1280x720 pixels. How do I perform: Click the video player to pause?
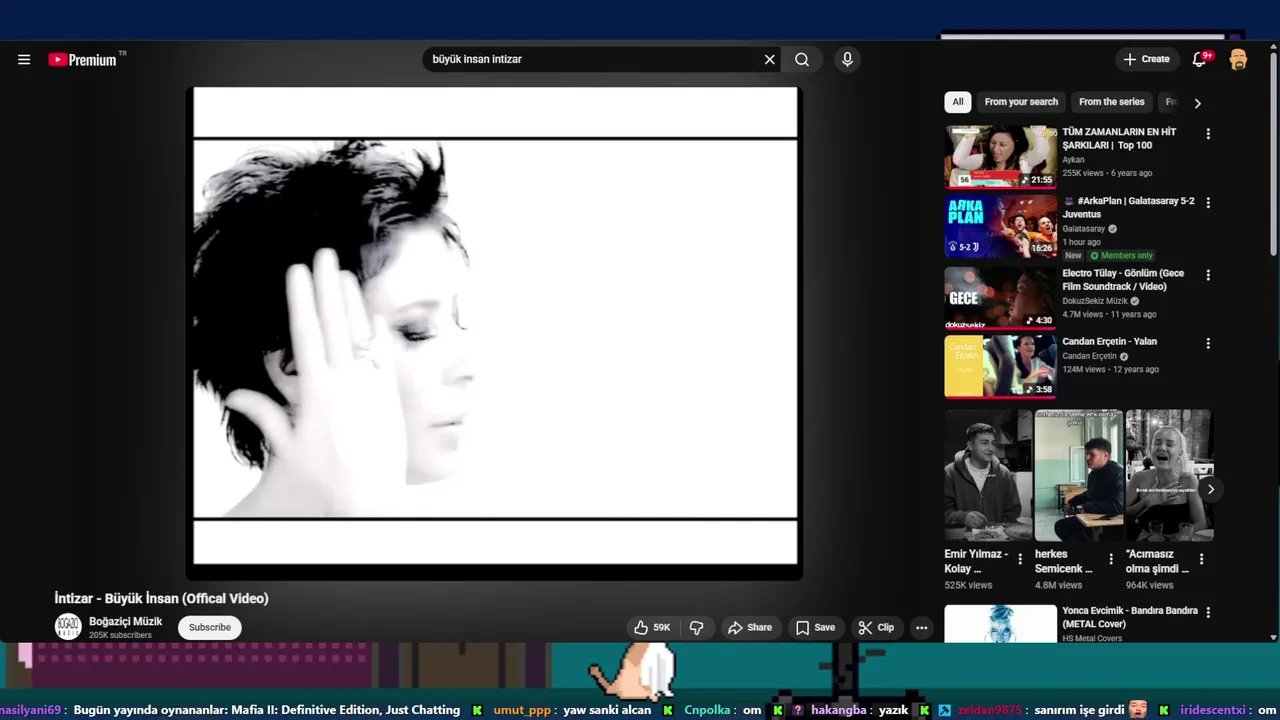pos(495,333)
